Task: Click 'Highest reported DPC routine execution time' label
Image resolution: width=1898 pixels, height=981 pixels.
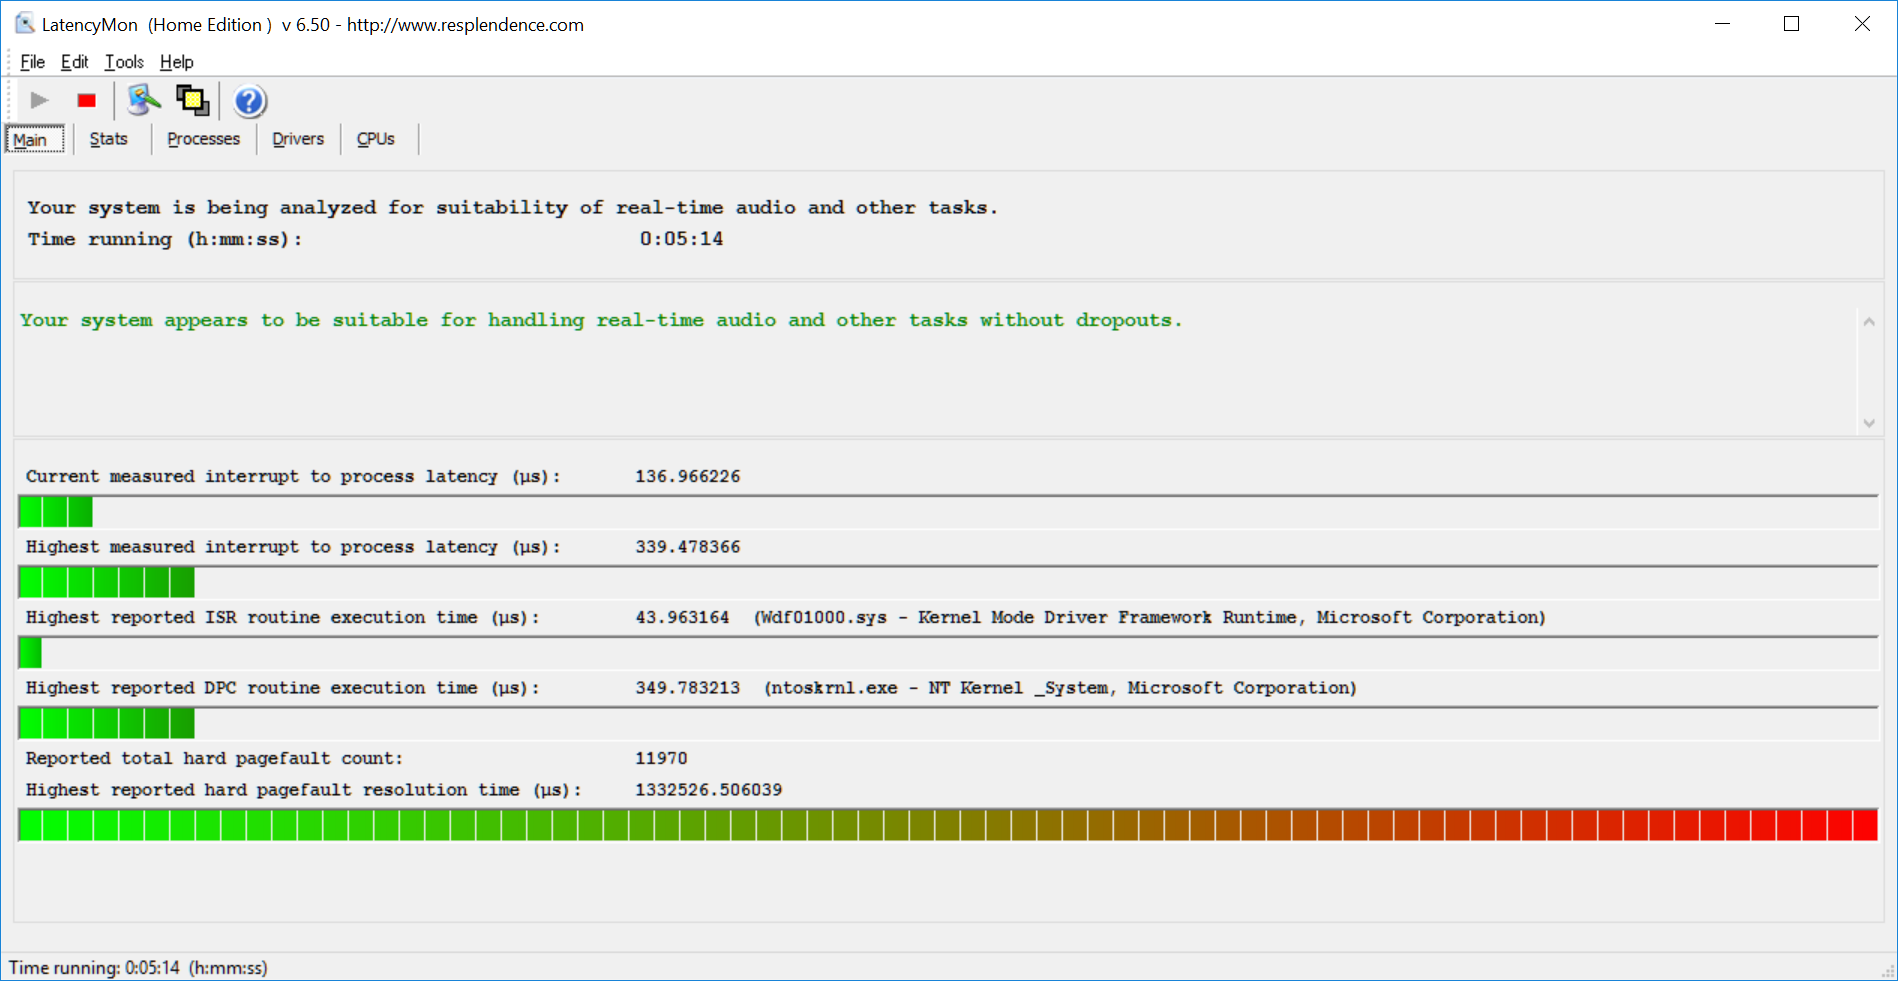Action: click(283, 688)
